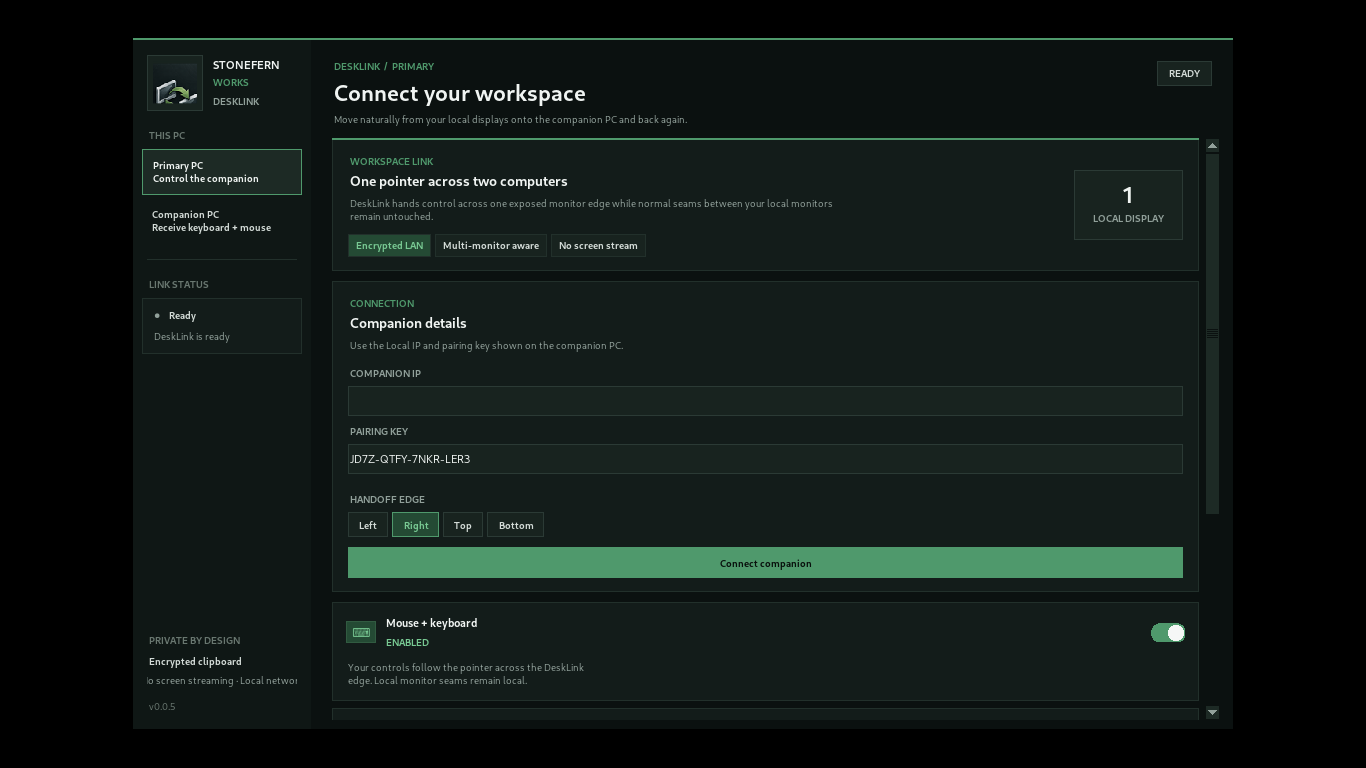Select the Left handoff edge
Viewport: 1366px width, 768px height.
click(368, 525)
